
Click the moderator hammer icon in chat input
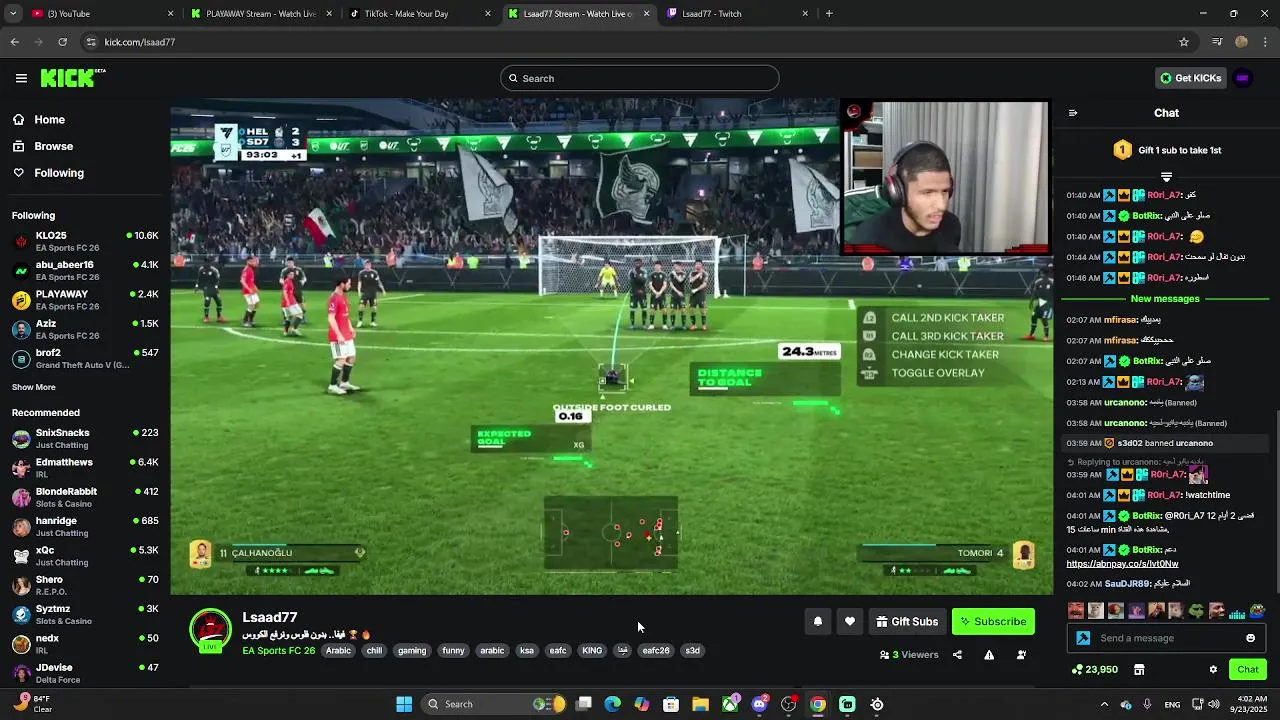pyautogui.click(x=1083, y=638)
